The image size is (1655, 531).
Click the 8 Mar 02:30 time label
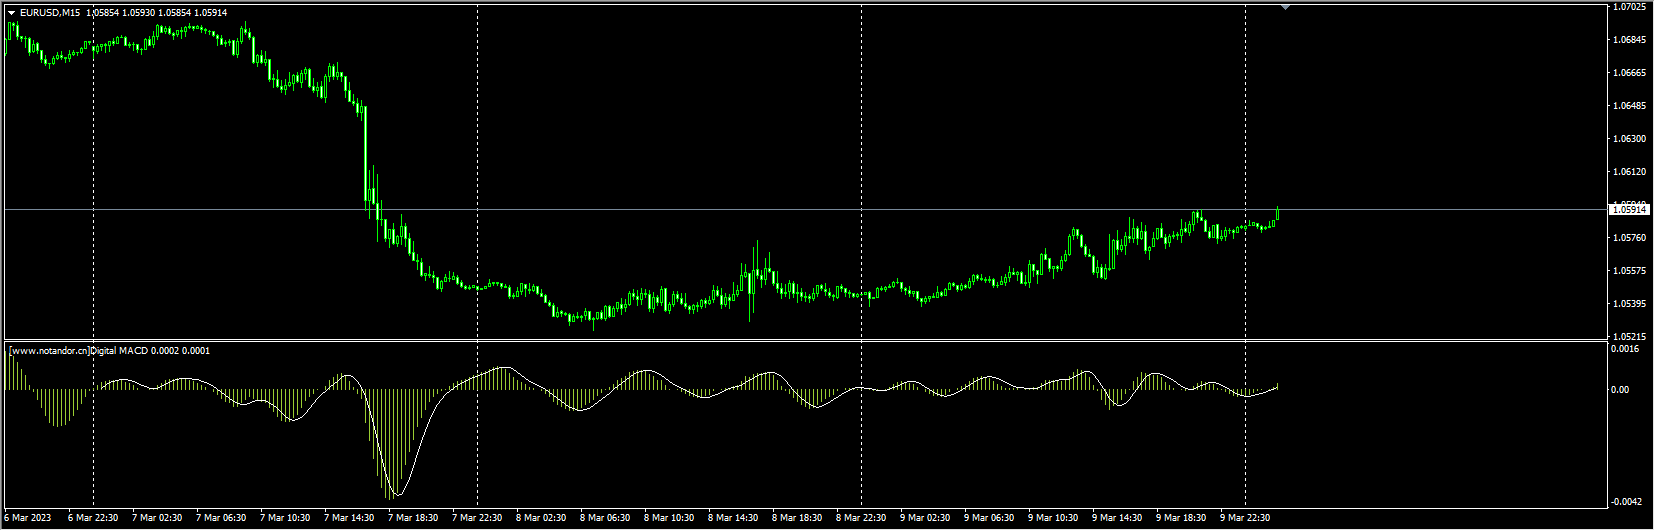pos(541,518)
